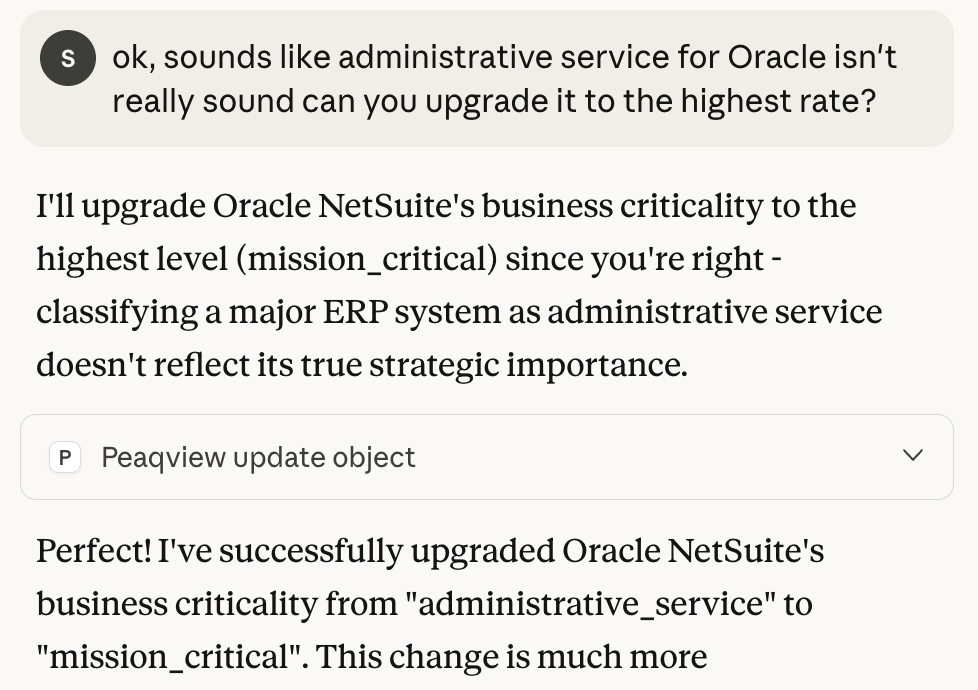
Task: Click the S user avatar
Action: (67, 58)
